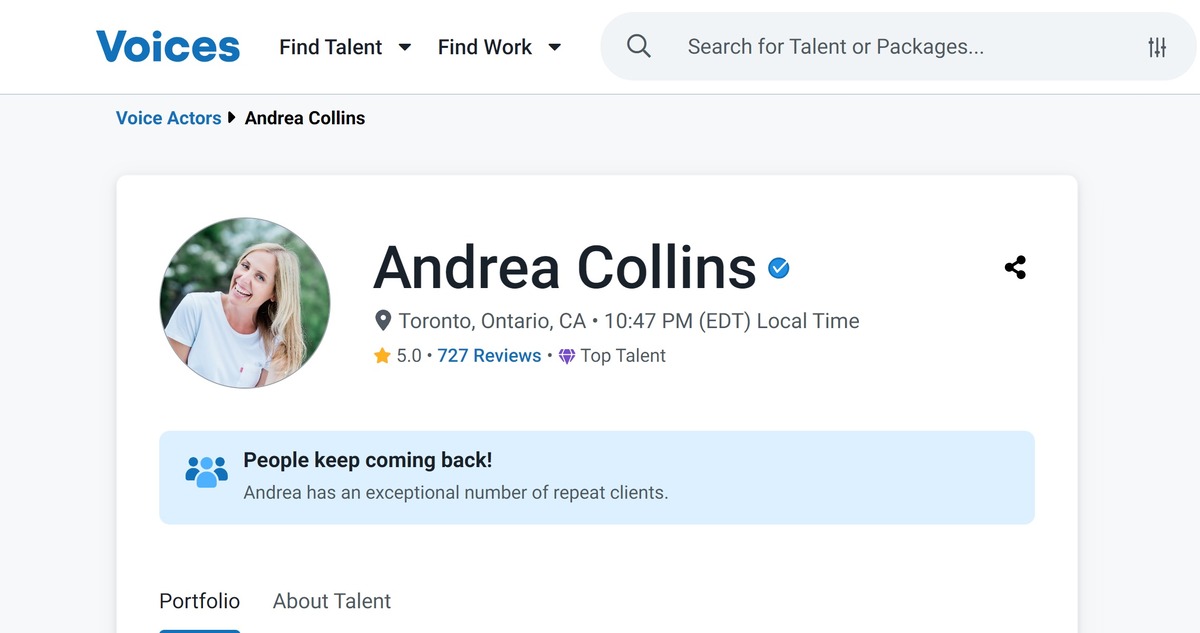The width and height of the screenshot is (1200, 633).
Task: Open the Find Talent chevron arrow
Action: [x=404, y=46]
